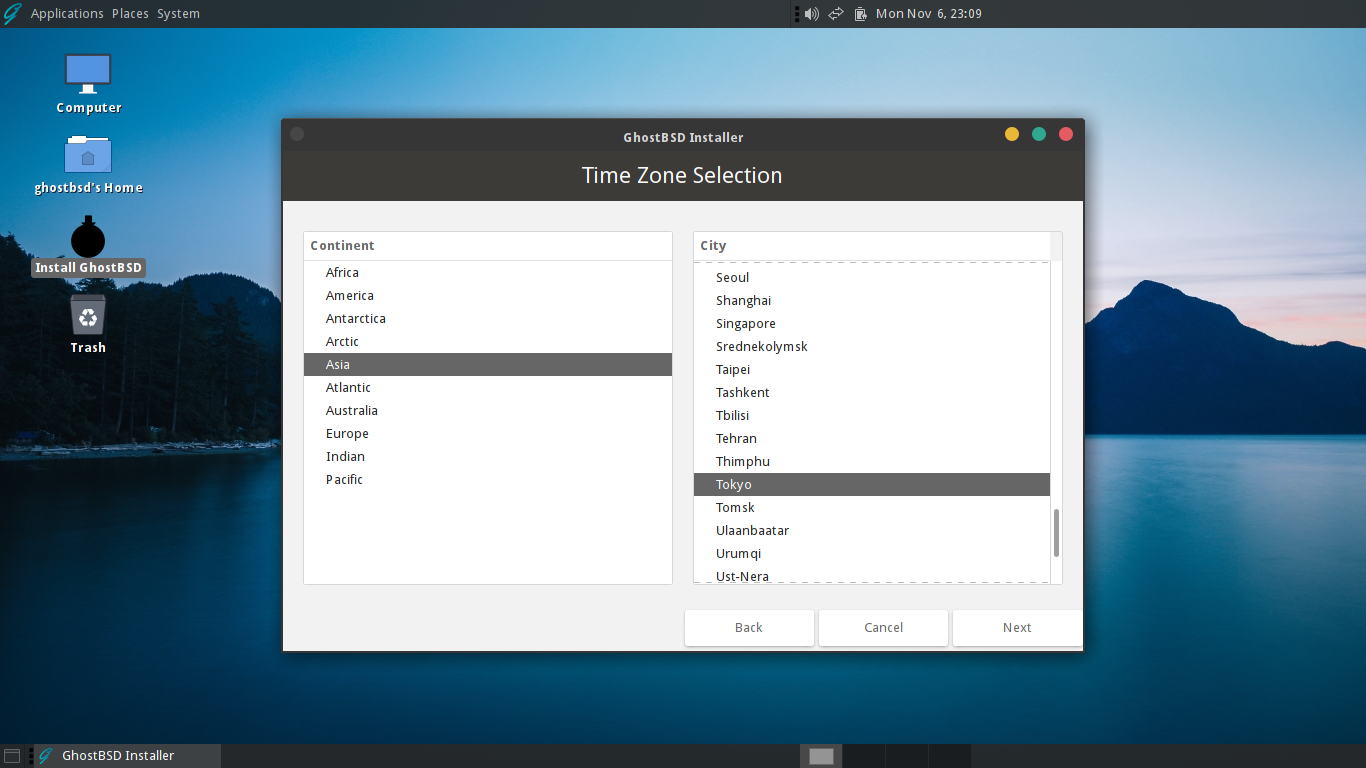Open the Computer desktop icon
Viewport: 1366px width, 768px height.
coord(88,74)
